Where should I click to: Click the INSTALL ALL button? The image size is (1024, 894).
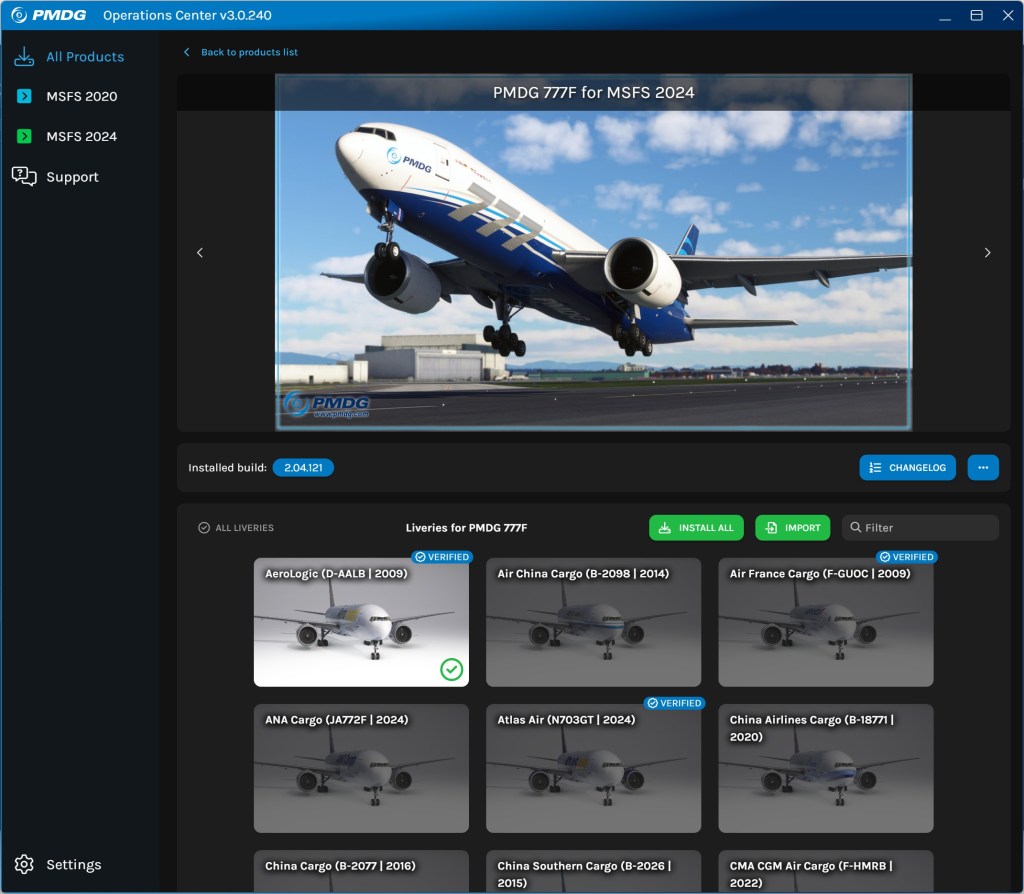click(x=696, y=528)
